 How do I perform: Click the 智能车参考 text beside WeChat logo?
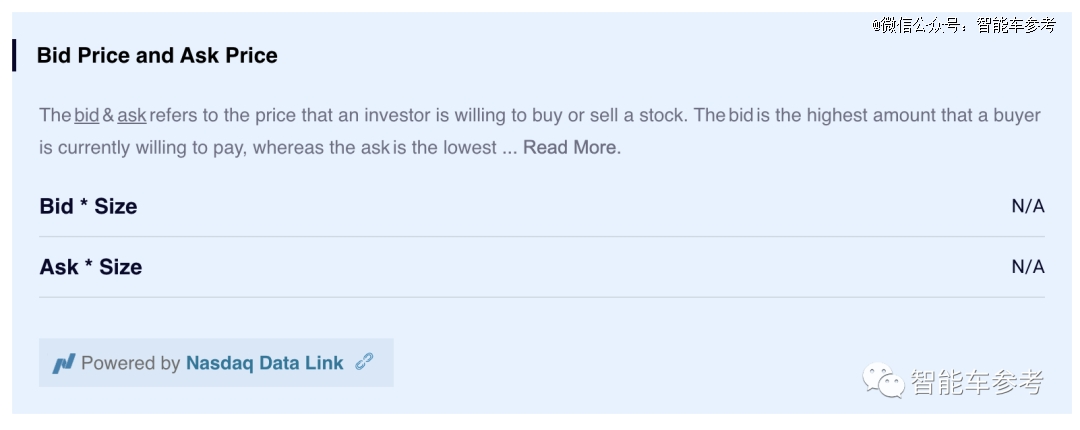tap(977, 381)
